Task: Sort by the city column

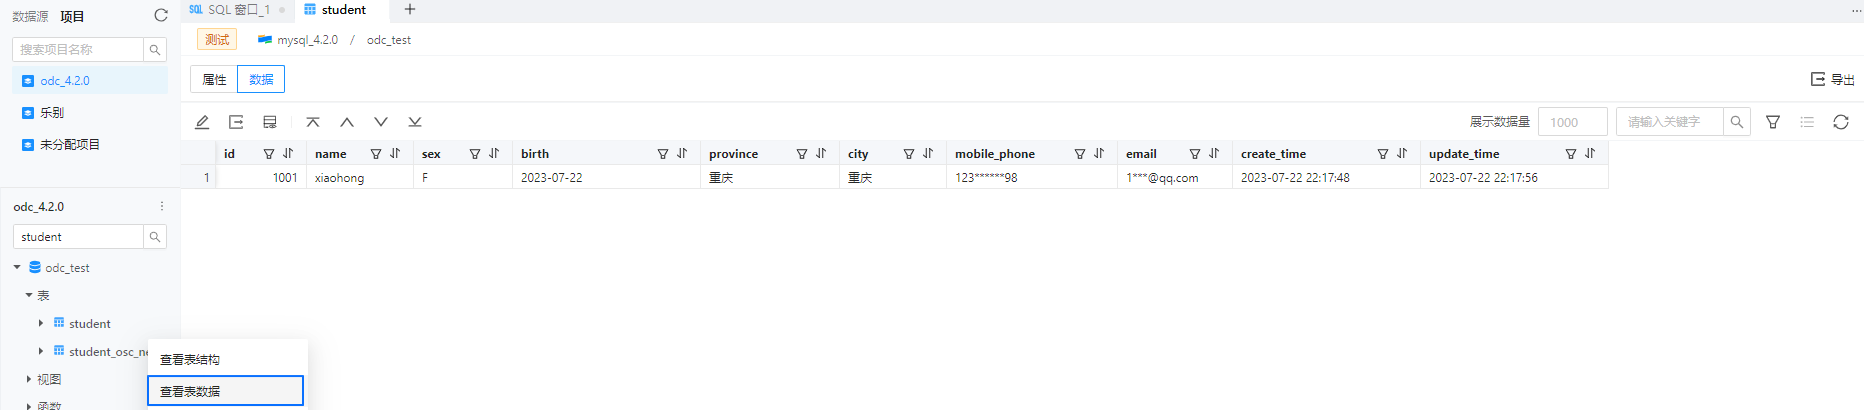Action: tap(928, 154)
